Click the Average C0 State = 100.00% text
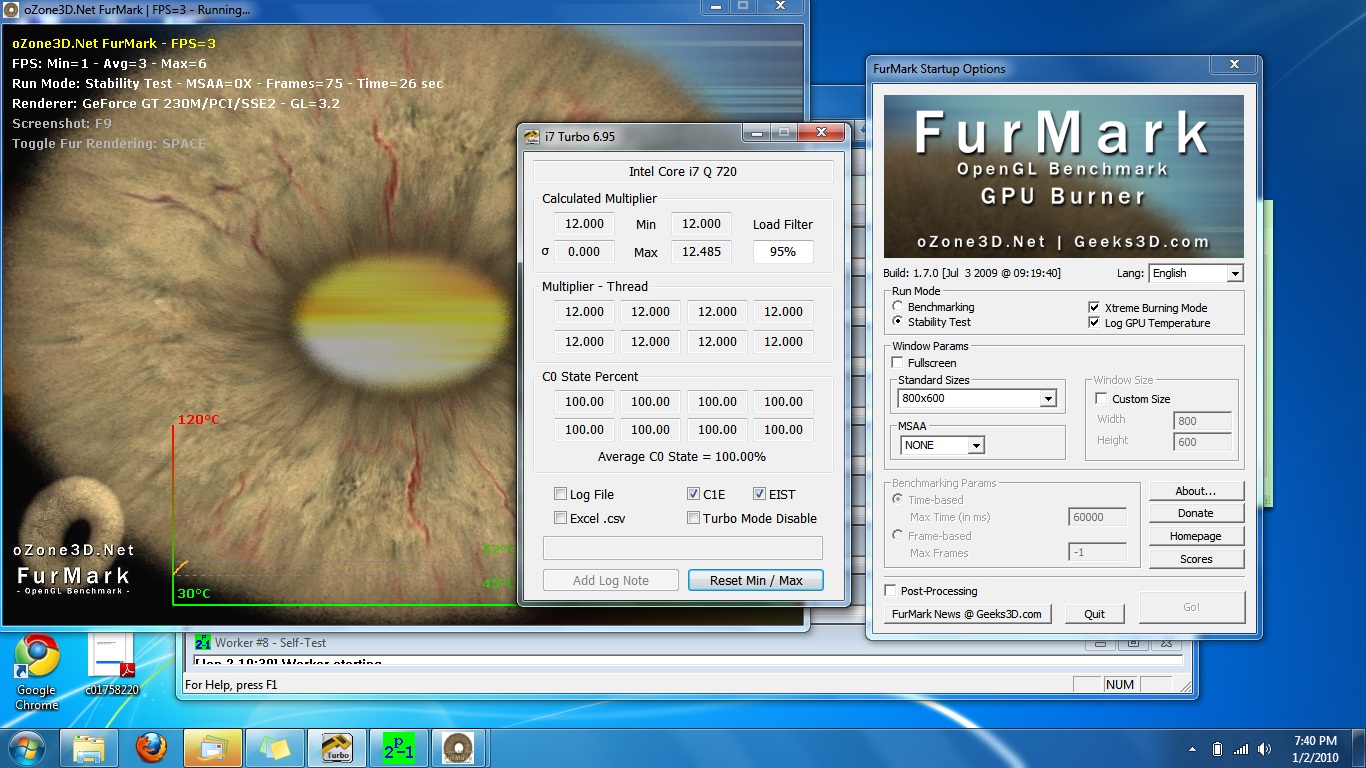The image size is (1366, 768). click(x=682, y=456)
